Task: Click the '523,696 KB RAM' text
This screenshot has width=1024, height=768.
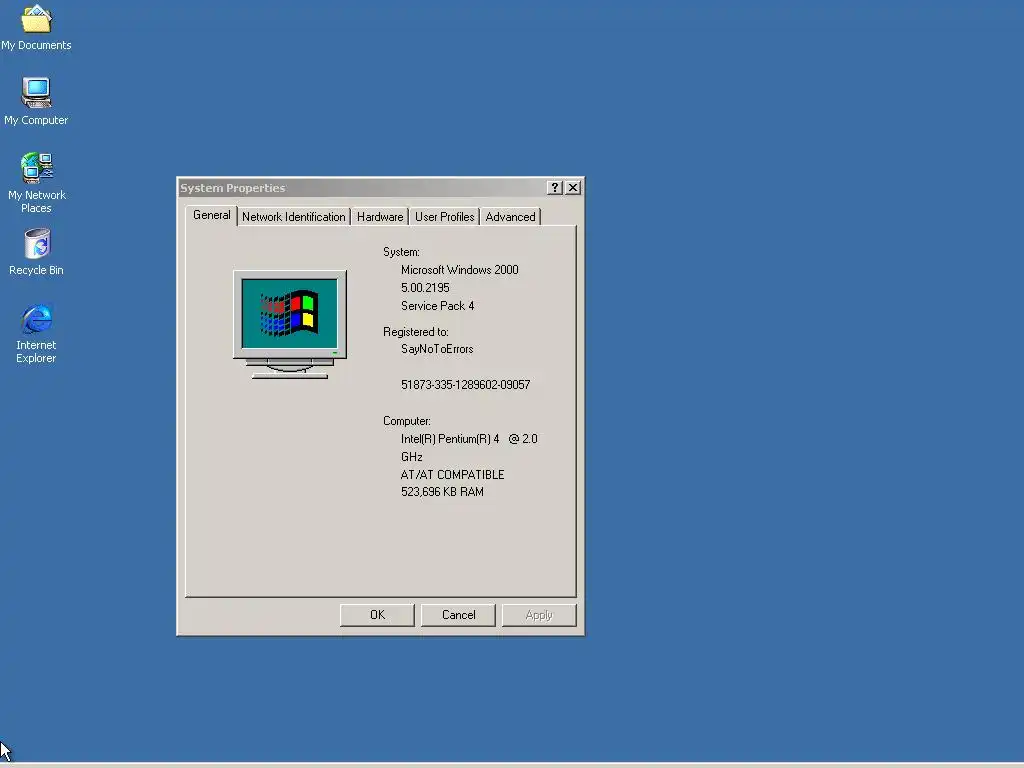Action: pyautogui.click(x=442, y=492)
